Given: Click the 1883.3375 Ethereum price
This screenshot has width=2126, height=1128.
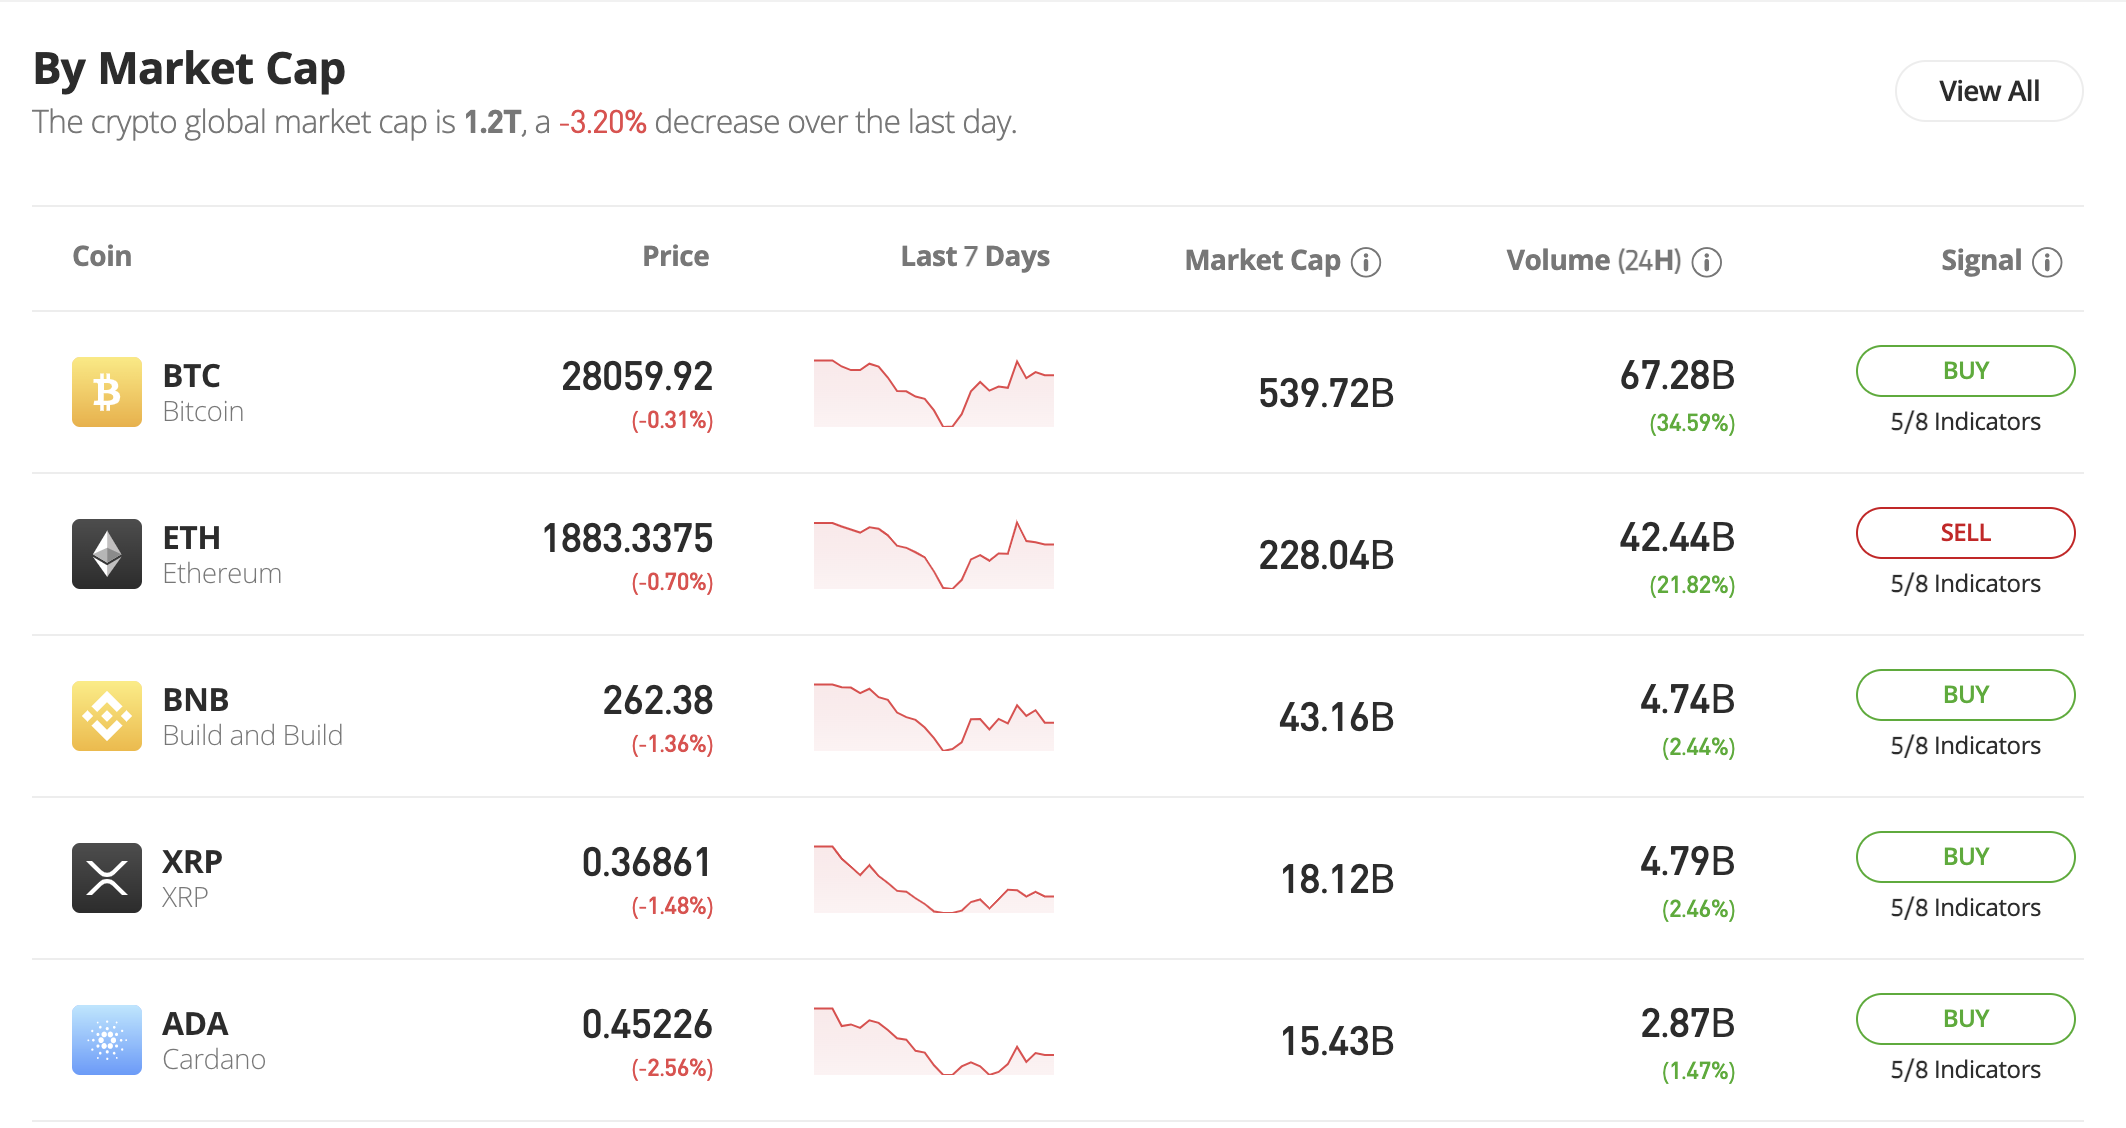Looking at the screenshot, I should click(627, 539).
